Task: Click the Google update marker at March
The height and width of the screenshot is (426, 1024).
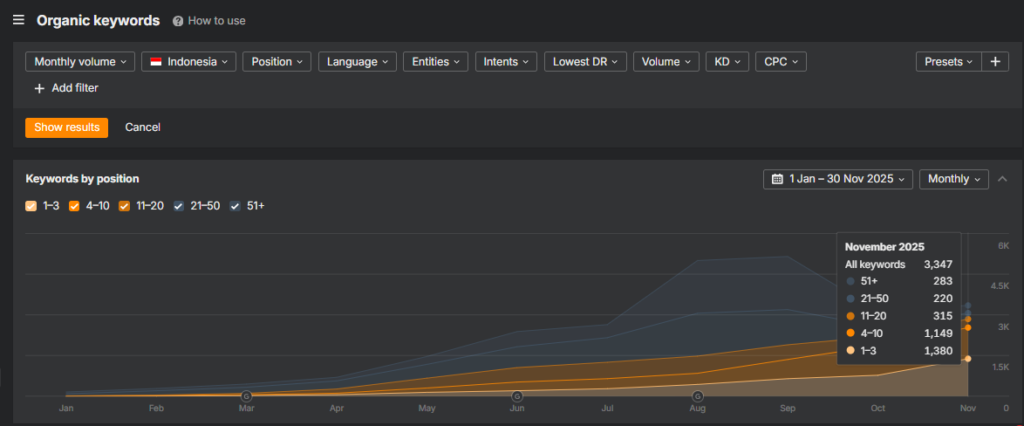Action: (x=246, y=396)
